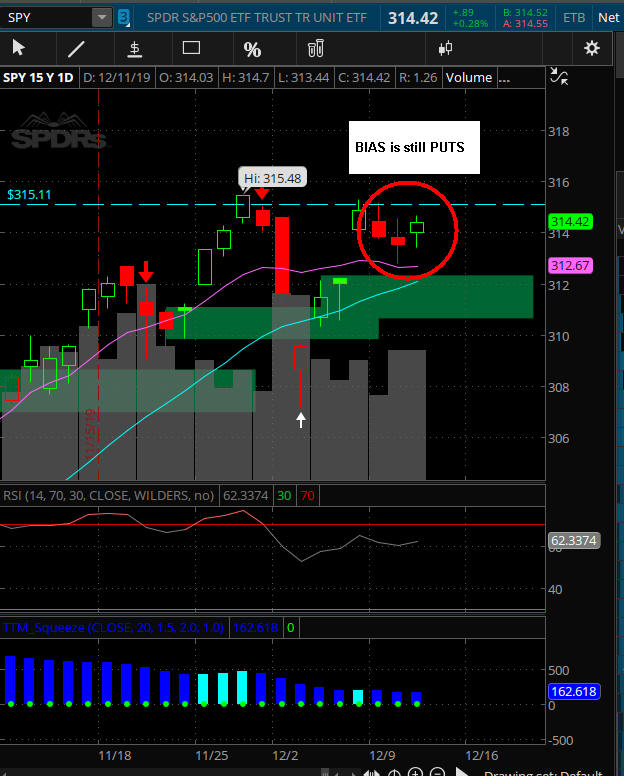This screenshot has width=624, height=776.
Task: Click the 306 price axis label
Action: coord(559,438)
